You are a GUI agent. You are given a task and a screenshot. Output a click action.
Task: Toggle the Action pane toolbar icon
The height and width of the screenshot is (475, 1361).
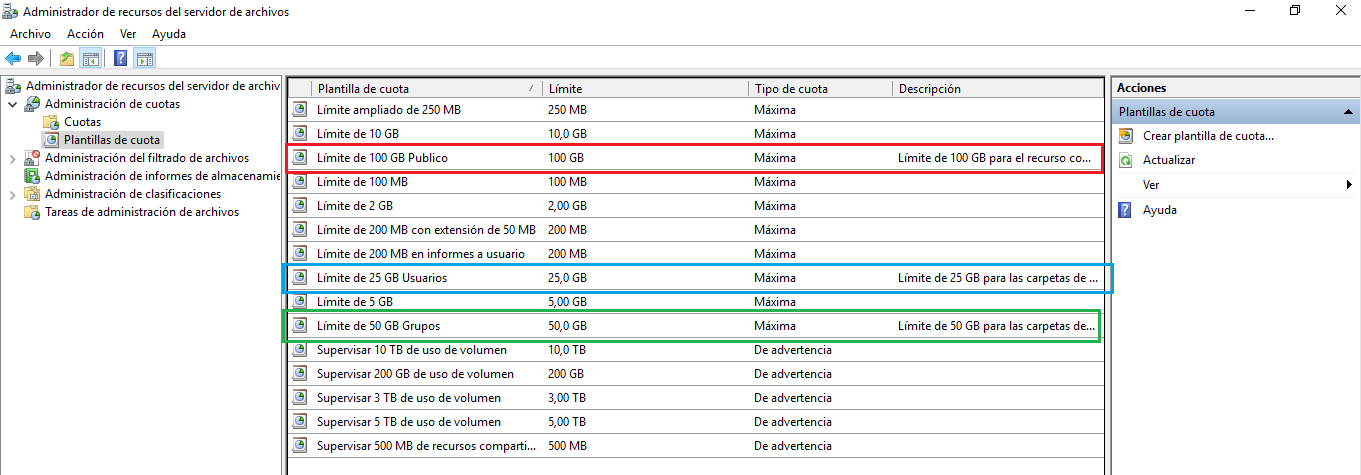(x=145, y=58)
